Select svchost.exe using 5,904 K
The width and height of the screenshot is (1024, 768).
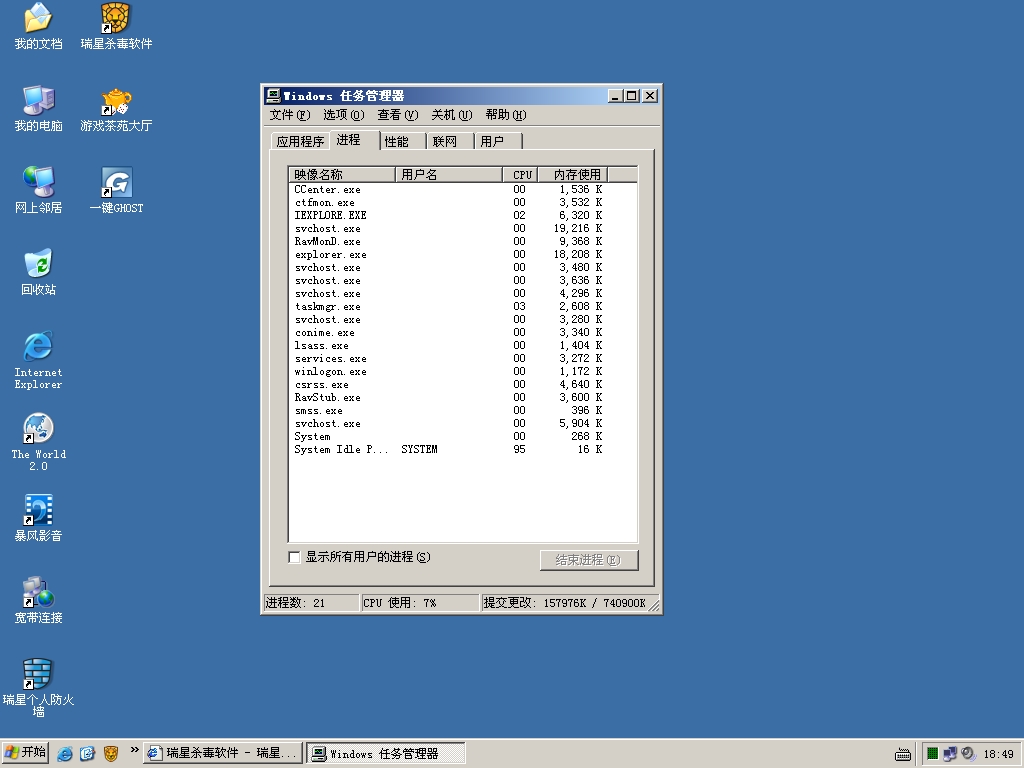pos(463,424)
